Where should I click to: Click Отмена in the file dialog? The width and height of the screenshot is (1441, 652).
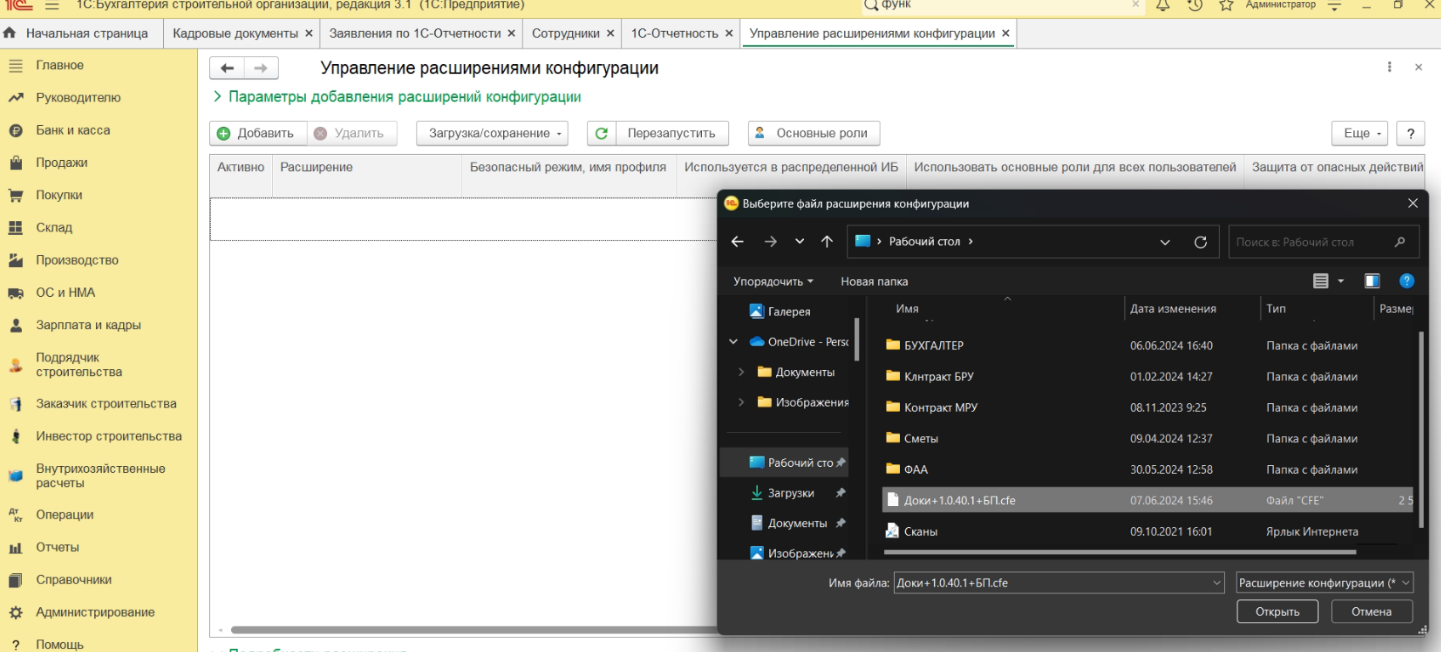(x=1371, y=612)
